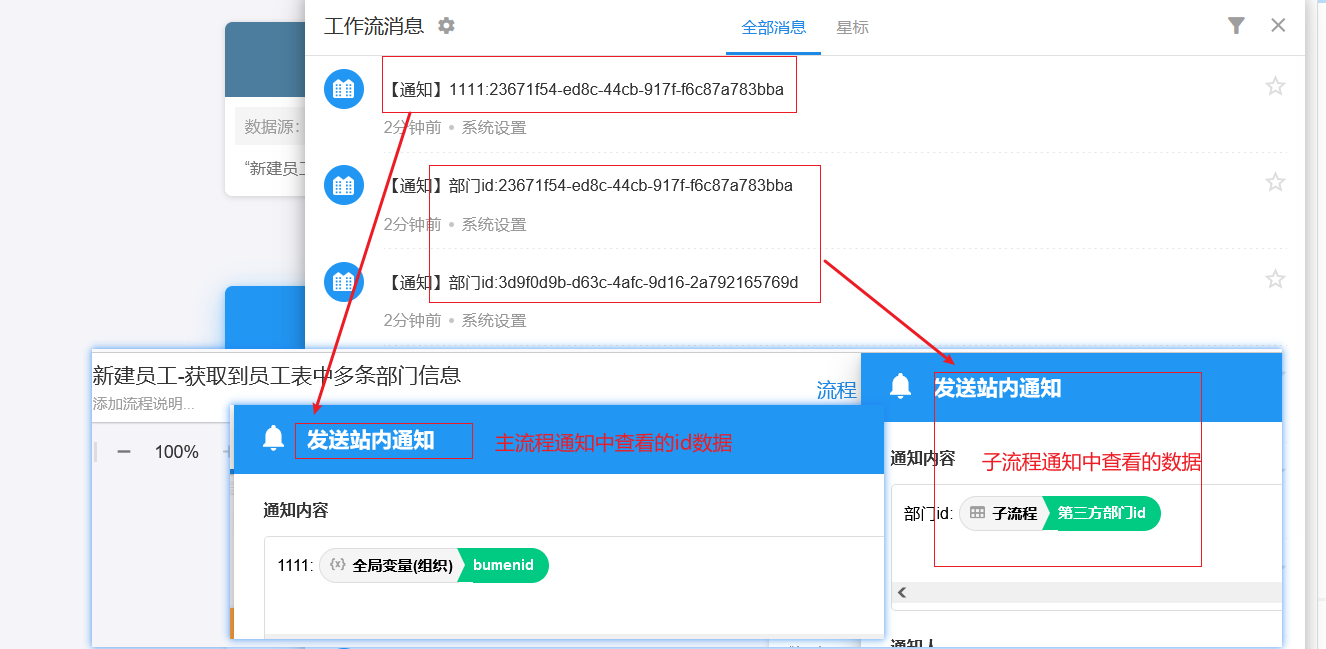Viewport: 1326px width, 649px height.
Task: Click avatar icon of 部门id:23671f54 notification
Action: point(343,185)
